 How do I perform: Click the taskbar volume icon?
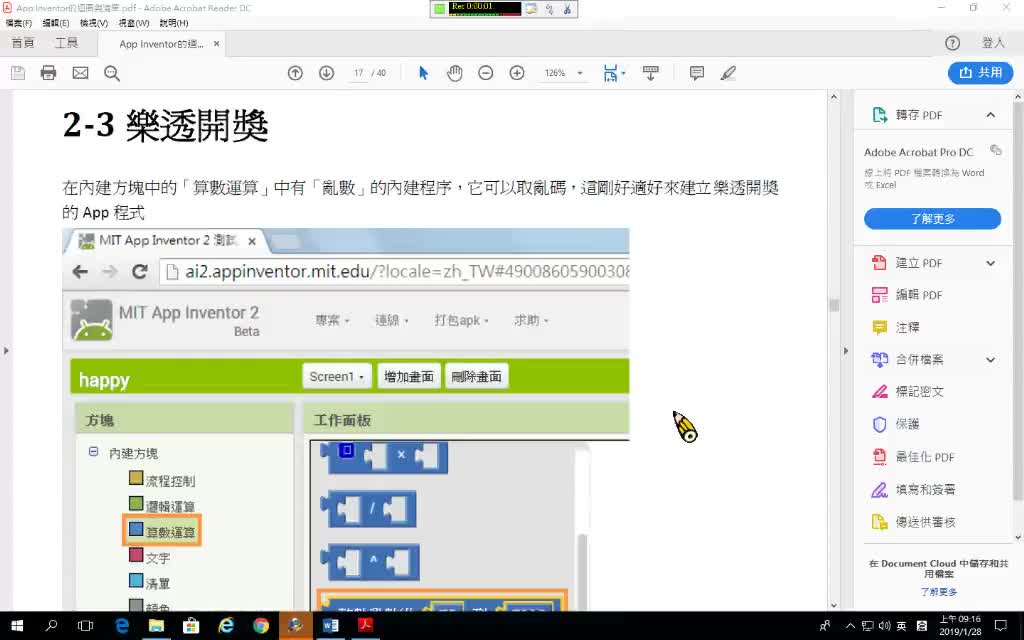pos(885,626)
